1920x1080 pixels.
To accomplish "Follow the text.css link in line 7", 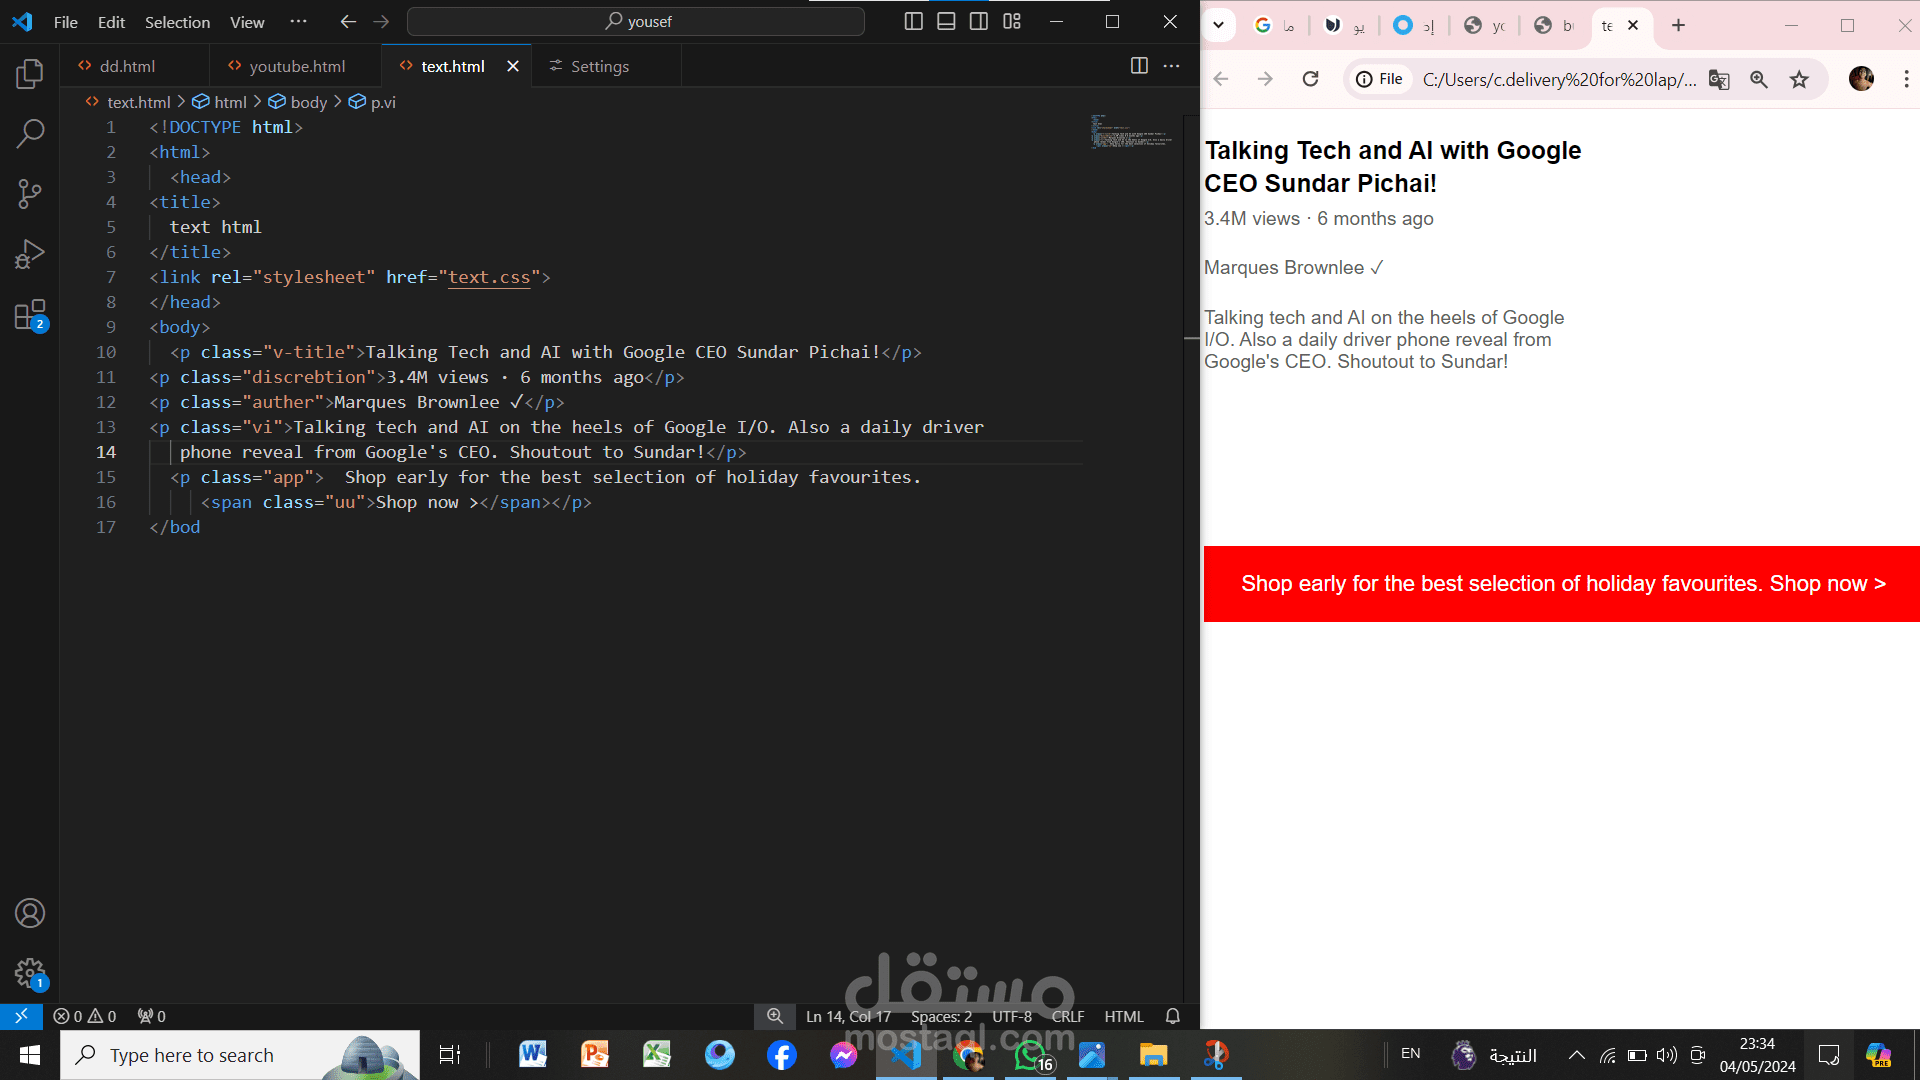I will point(489,277).
